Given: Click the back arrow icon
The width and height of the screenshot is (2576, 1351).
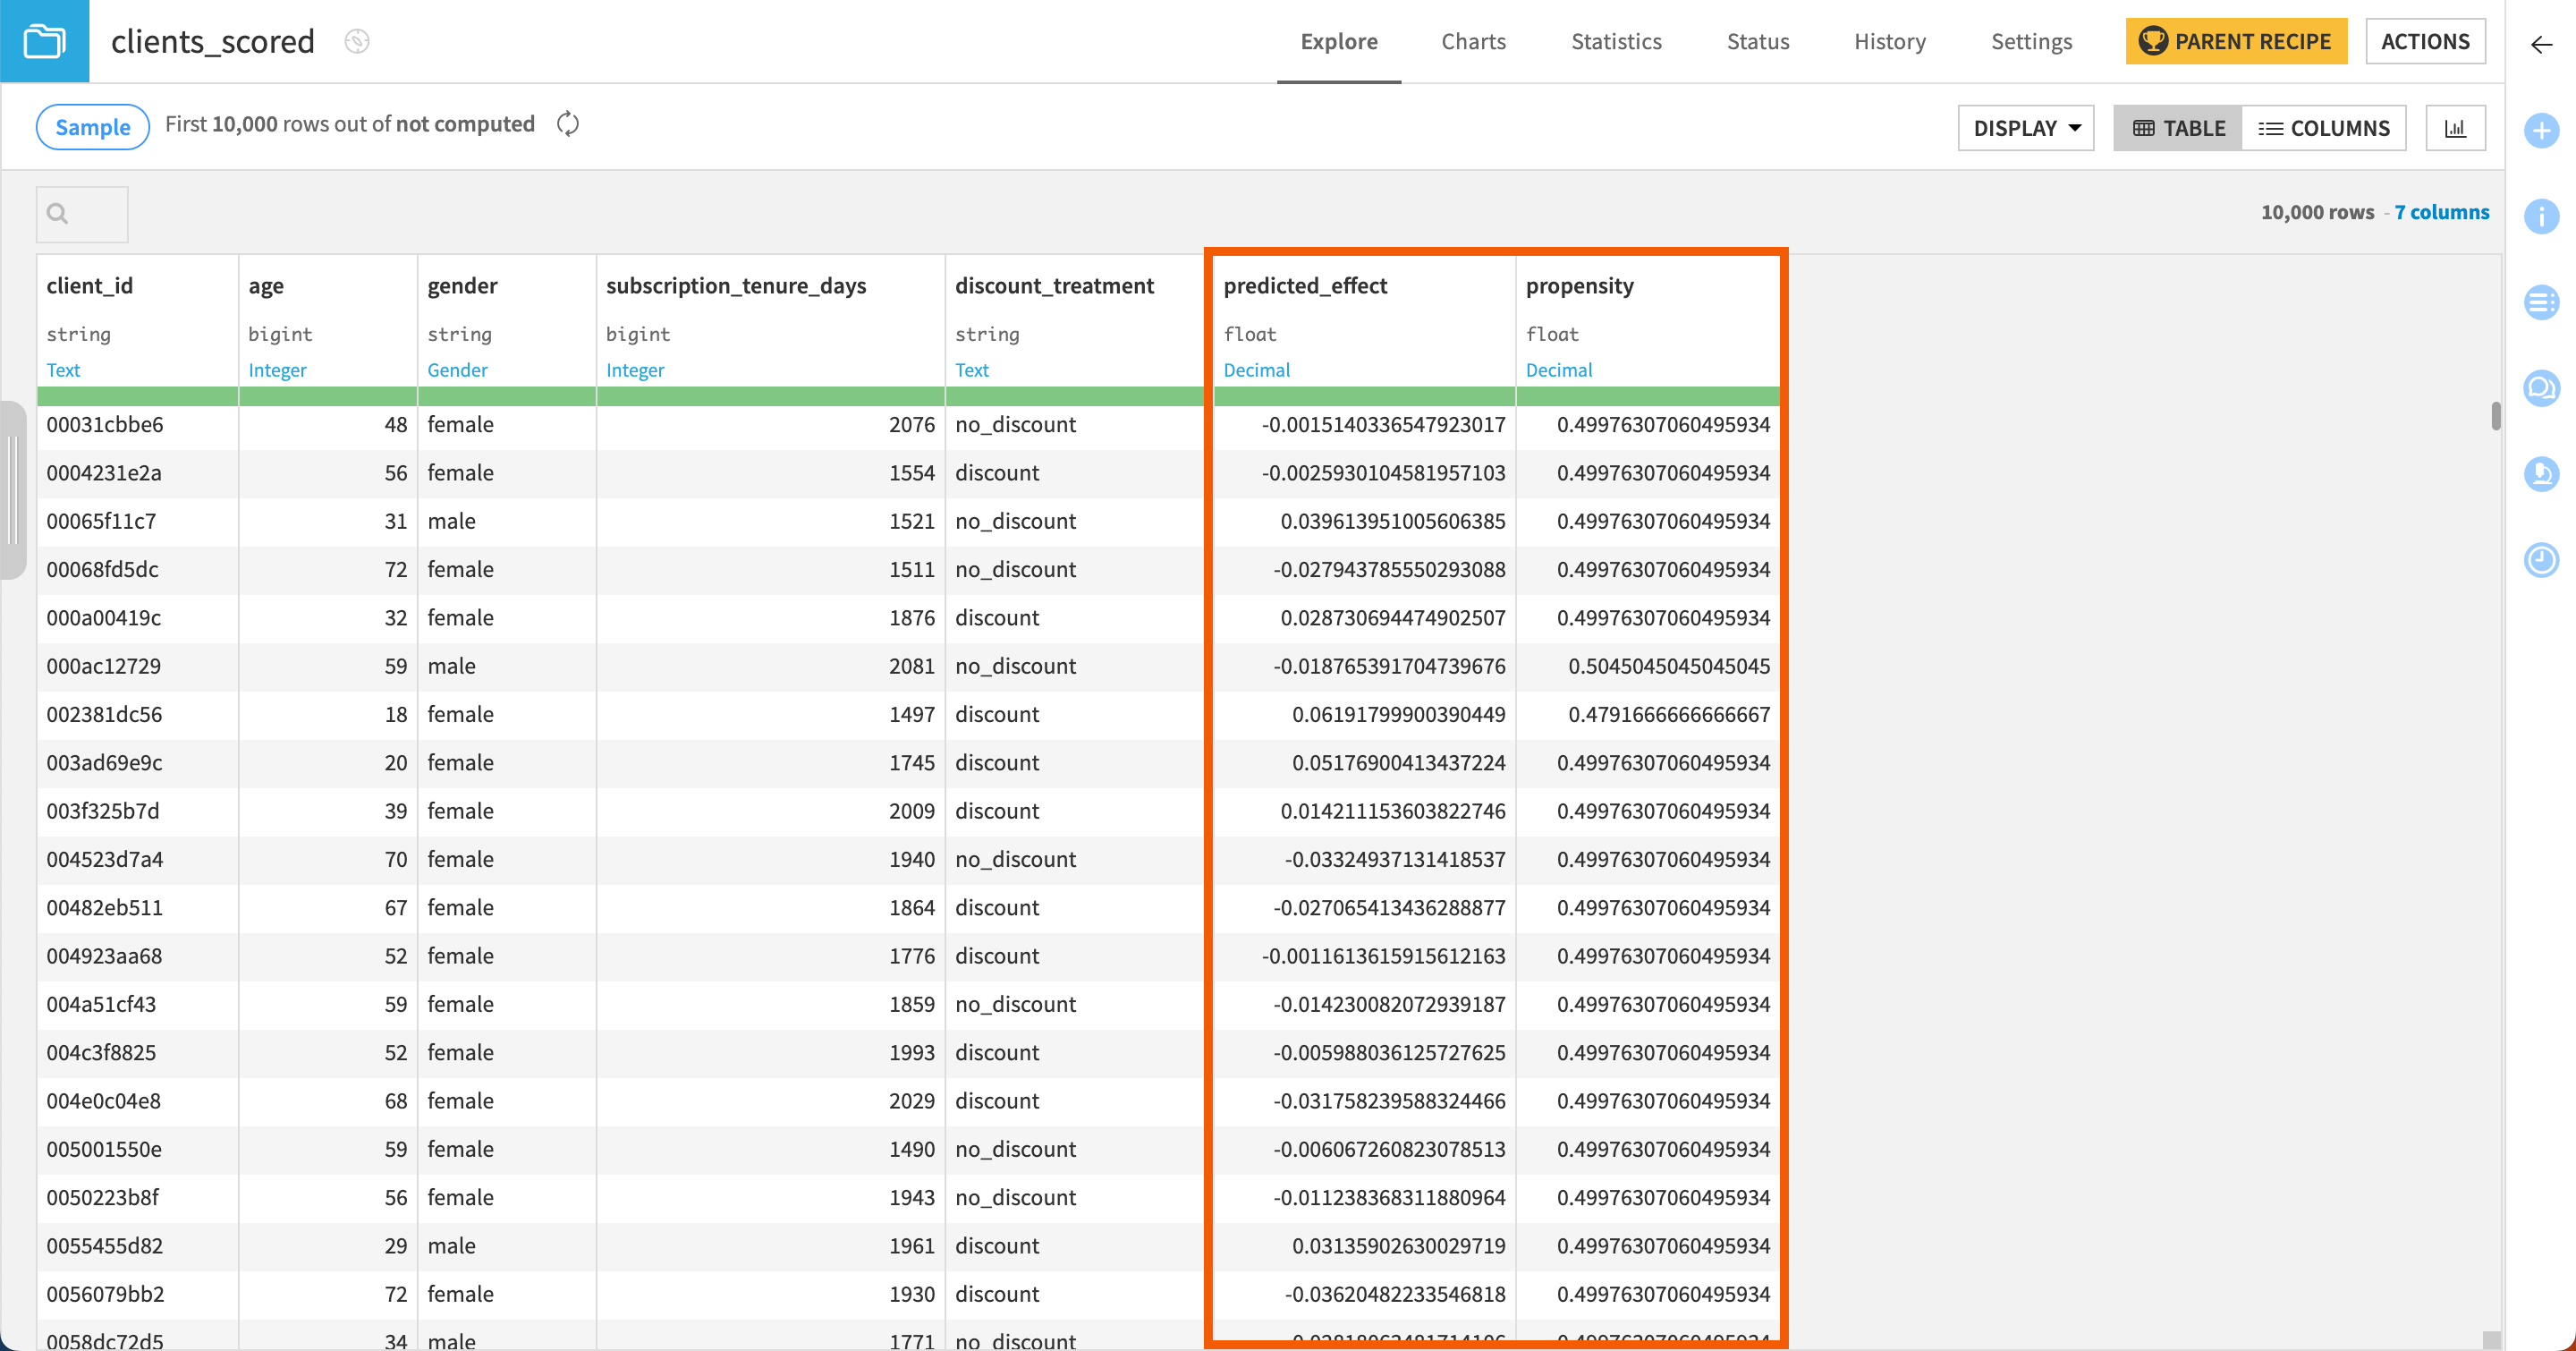Looking at the screenshot, I should [x=2540, y=44].
